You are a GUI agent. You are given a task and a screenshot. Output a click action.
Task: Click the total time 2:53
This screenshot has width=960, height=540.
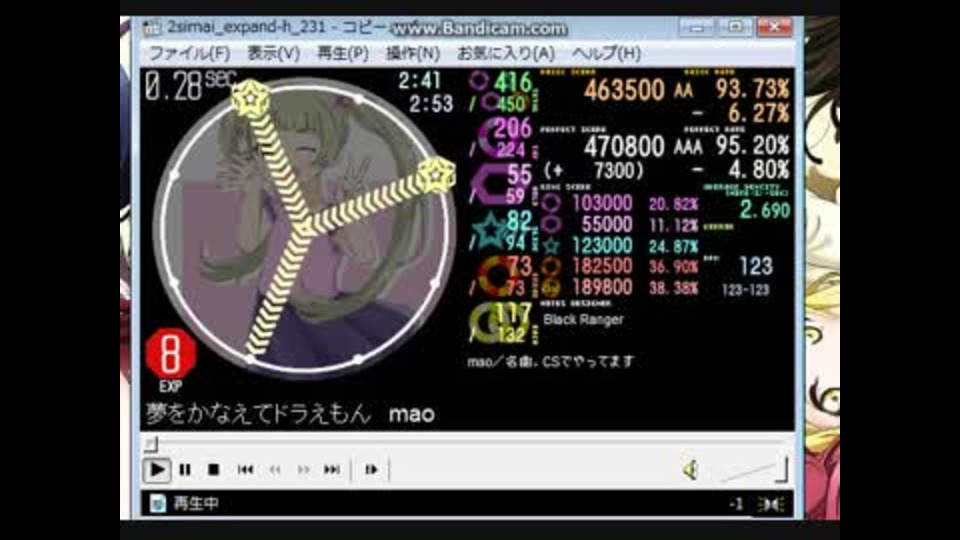(x=432, y=103)
